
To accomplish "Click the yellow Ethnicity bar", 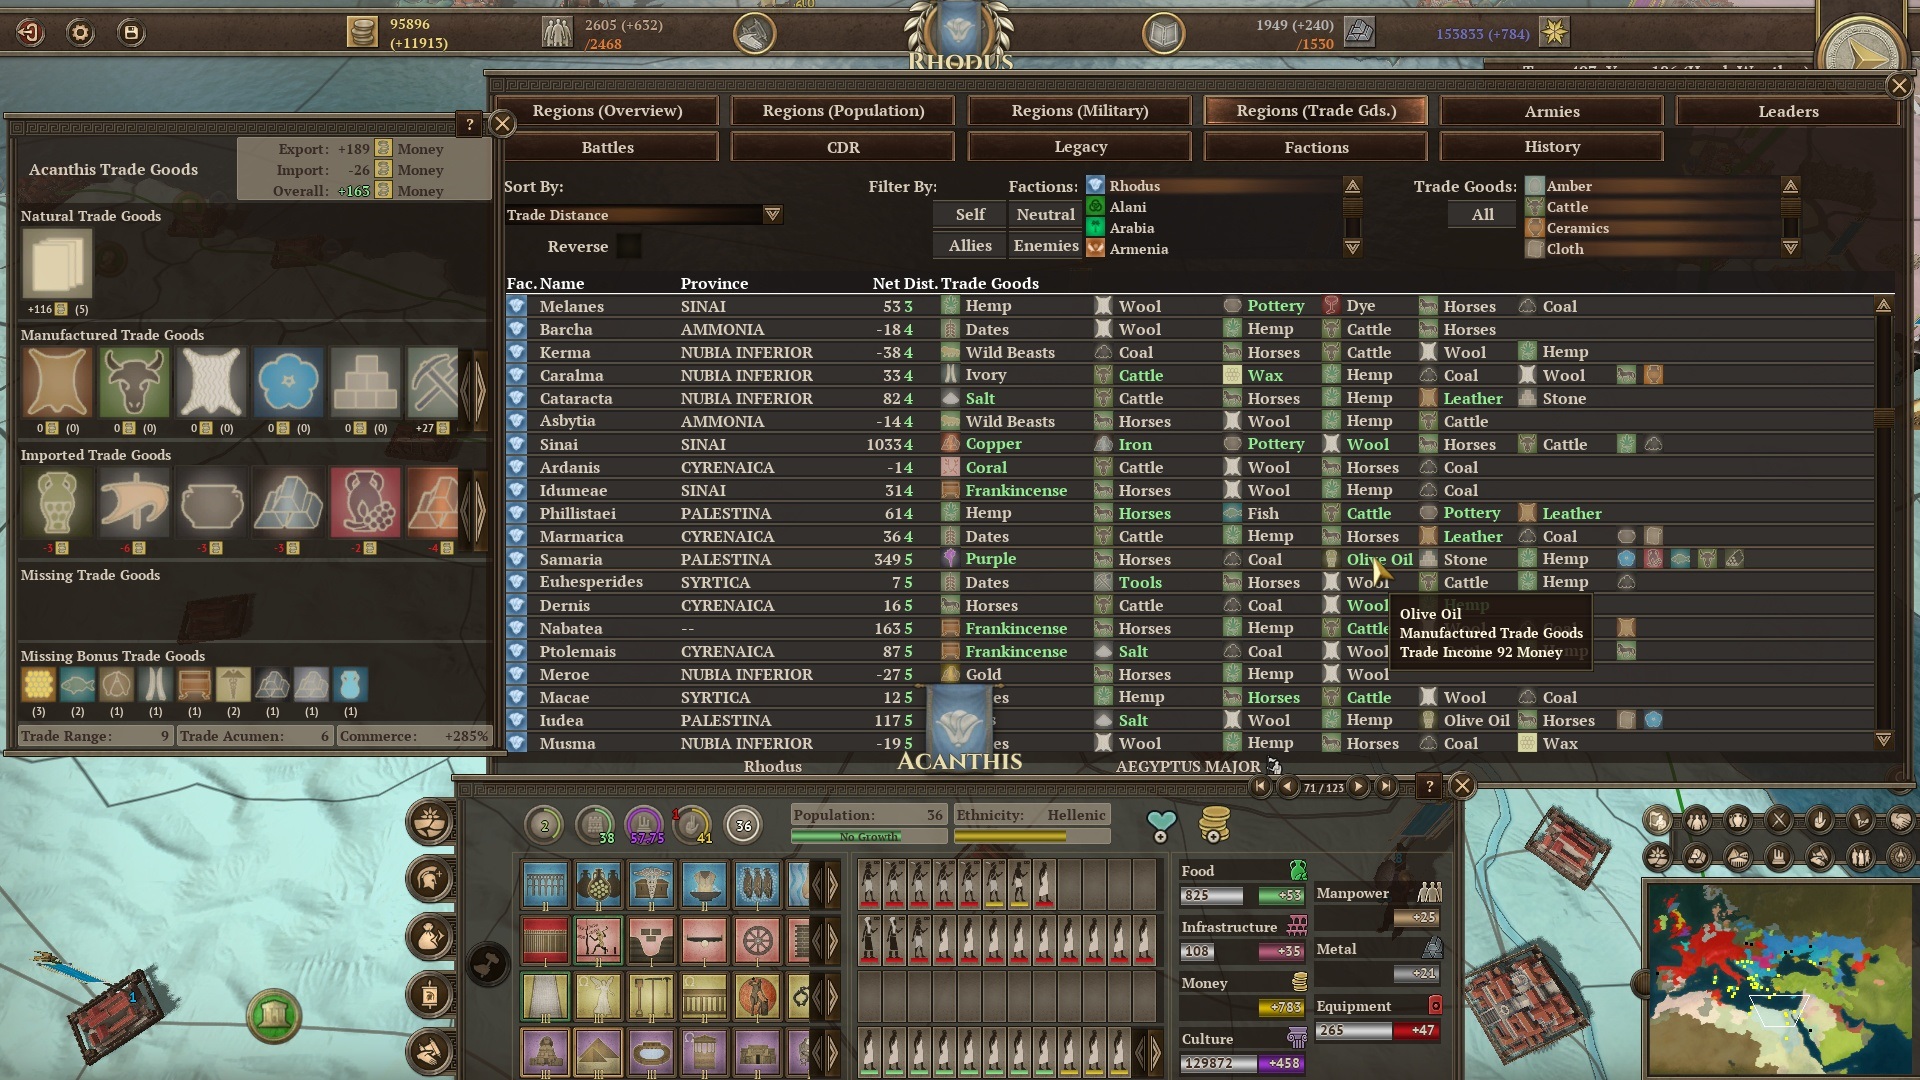I will pyautogui.click(x=1031, y=836).
